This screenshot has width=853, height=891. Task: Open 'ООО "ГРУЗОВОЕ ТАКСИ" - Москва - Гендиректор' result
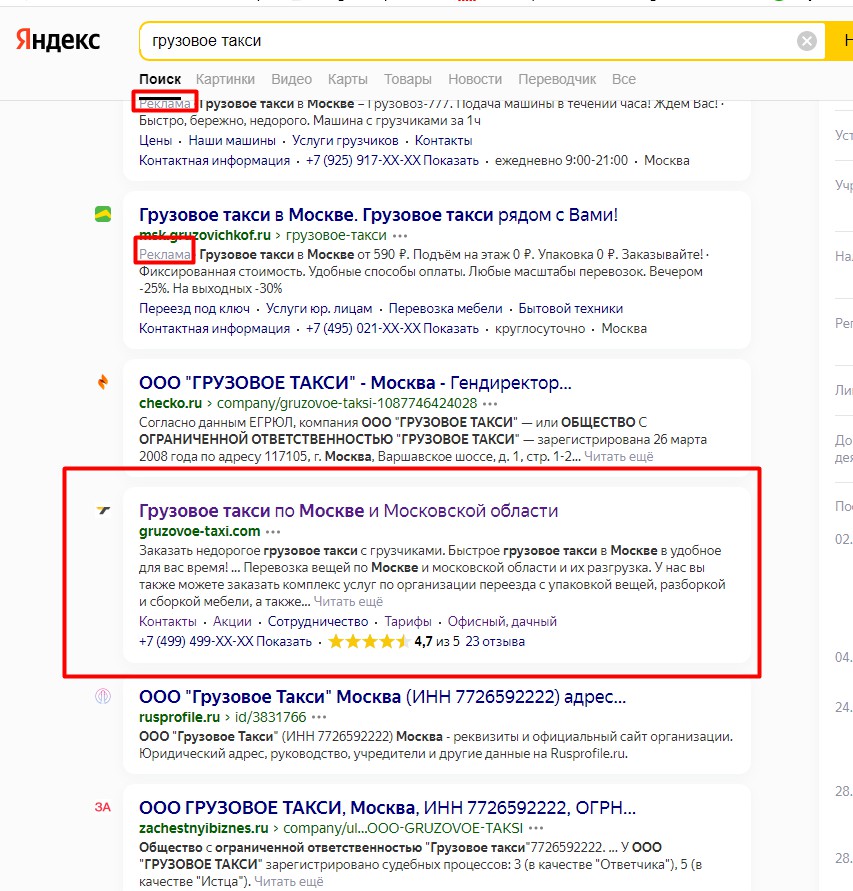[x=355, y=382]
